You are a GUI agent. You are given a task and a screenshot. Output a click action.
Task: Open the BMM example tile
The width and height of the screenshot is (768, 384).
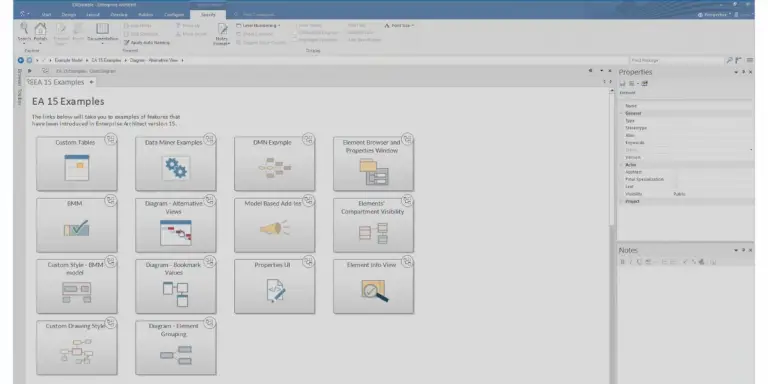click(x=76, y=225)
